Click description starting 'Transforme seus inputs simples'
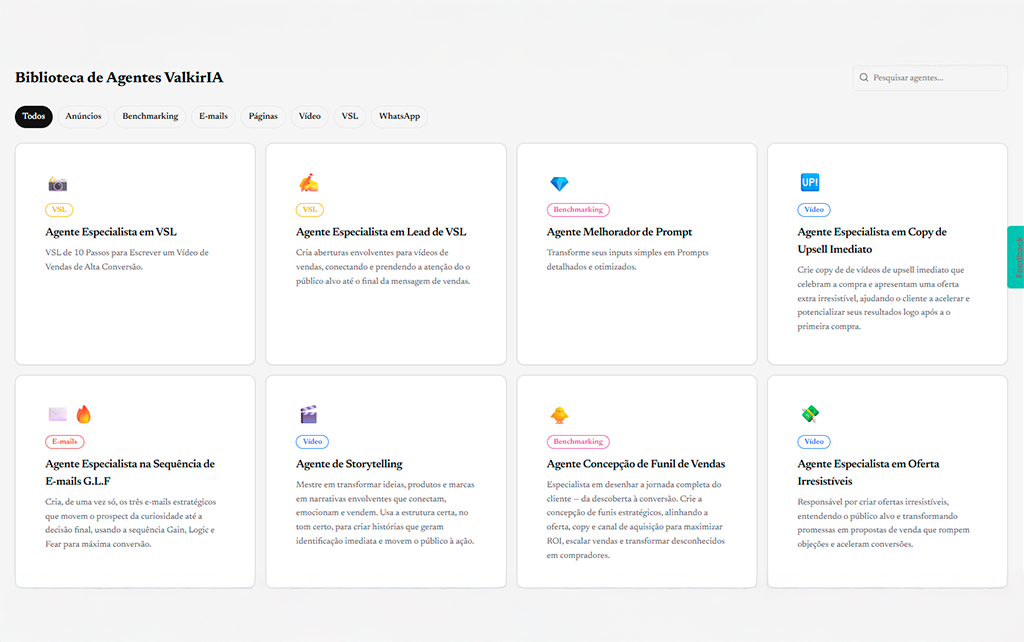Image resolution: width=1024 pixels, height=642 pixels. [x=628, y=259]
